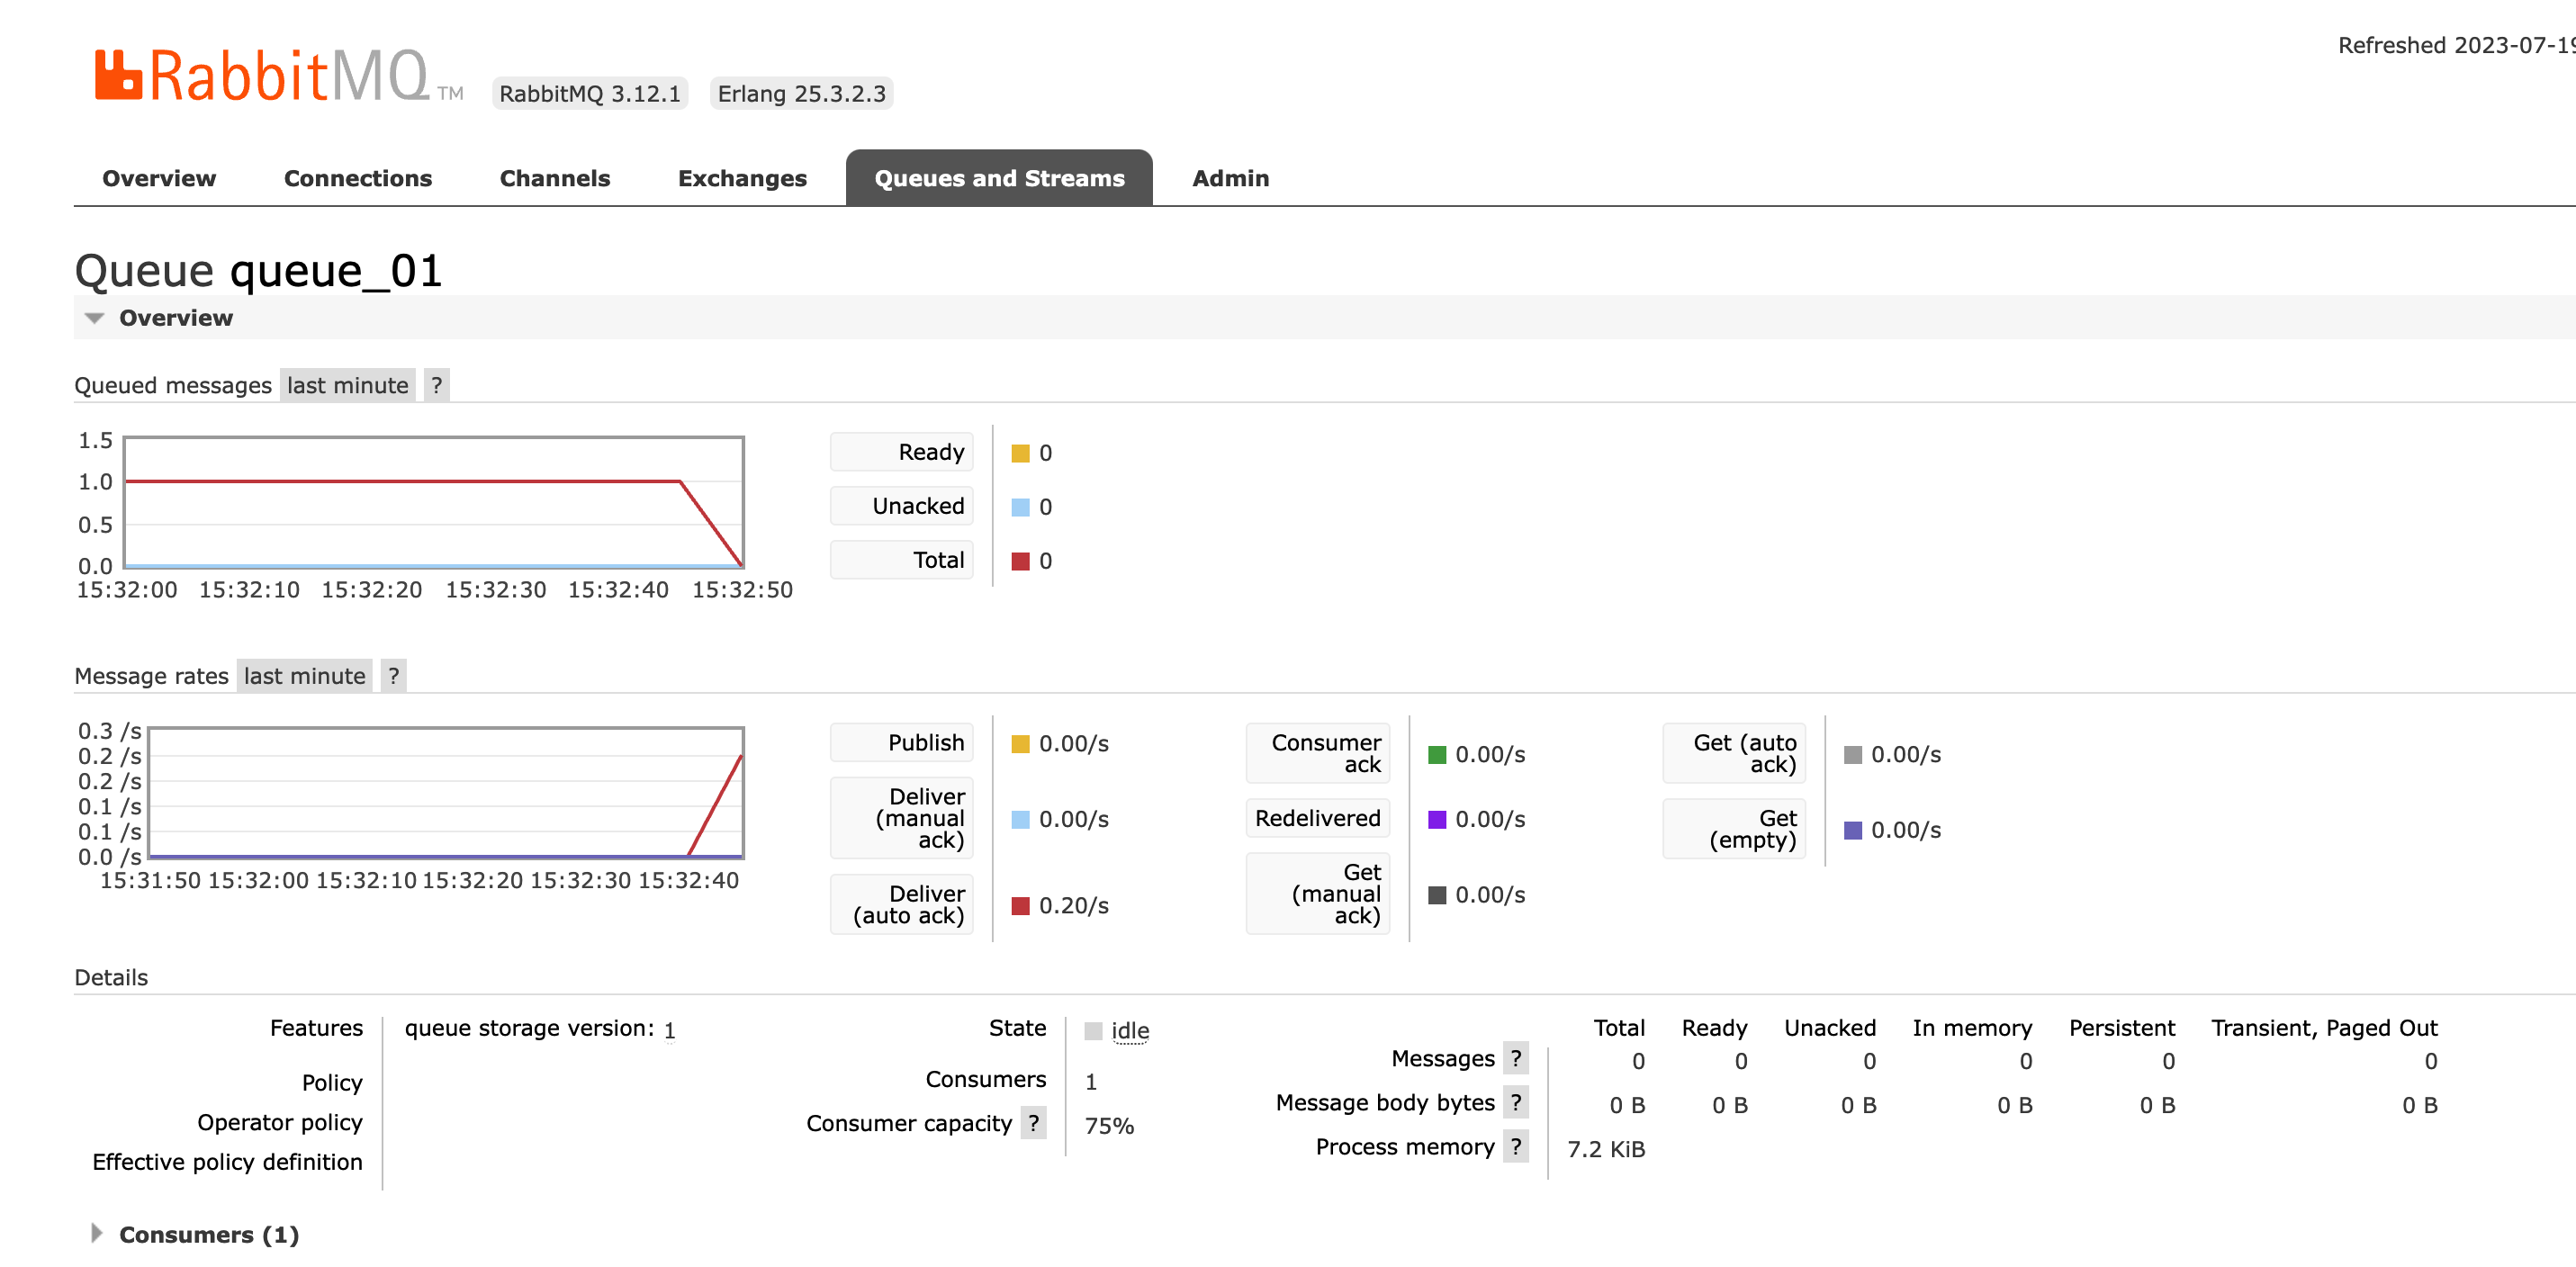Click the Ready count color swatch
Image resolution: width=2576 pixels, height=1267 pixels.
(1019, 452)
